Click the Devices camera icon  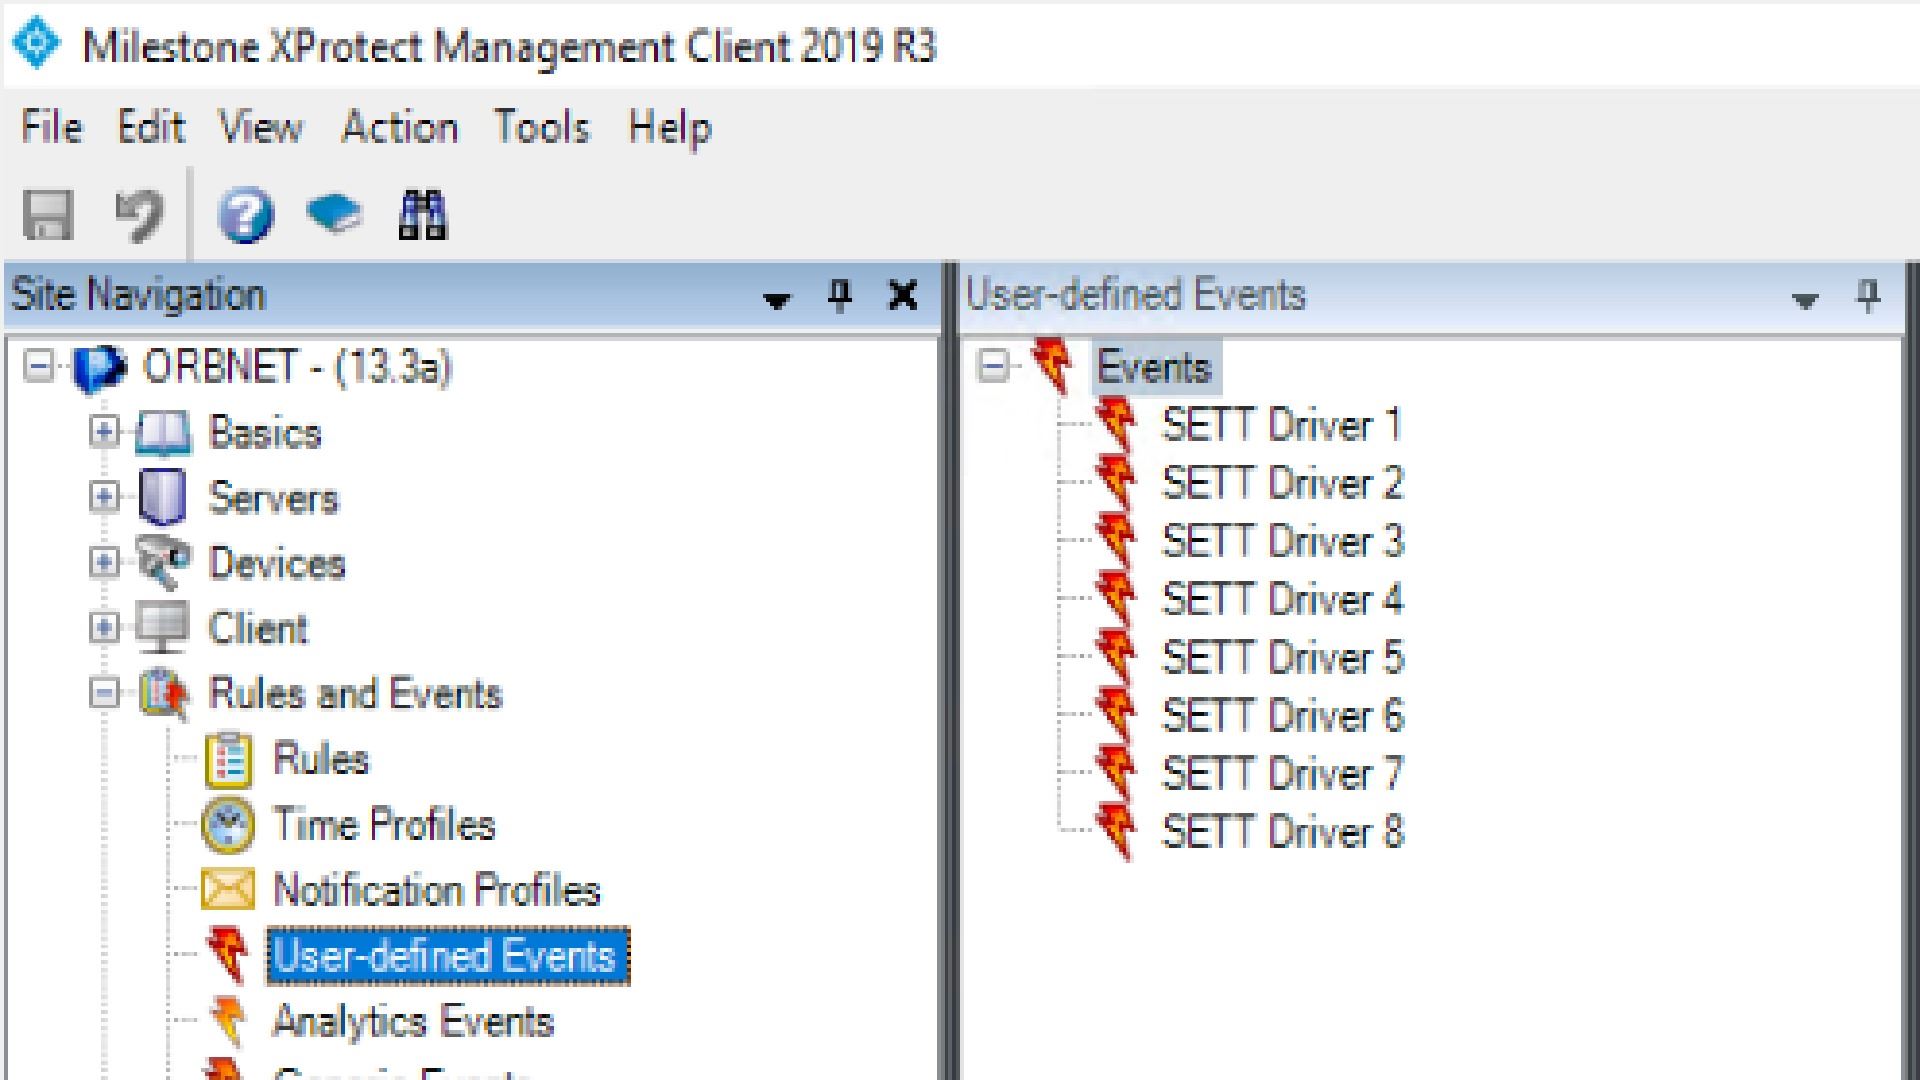tap(162, 563)
